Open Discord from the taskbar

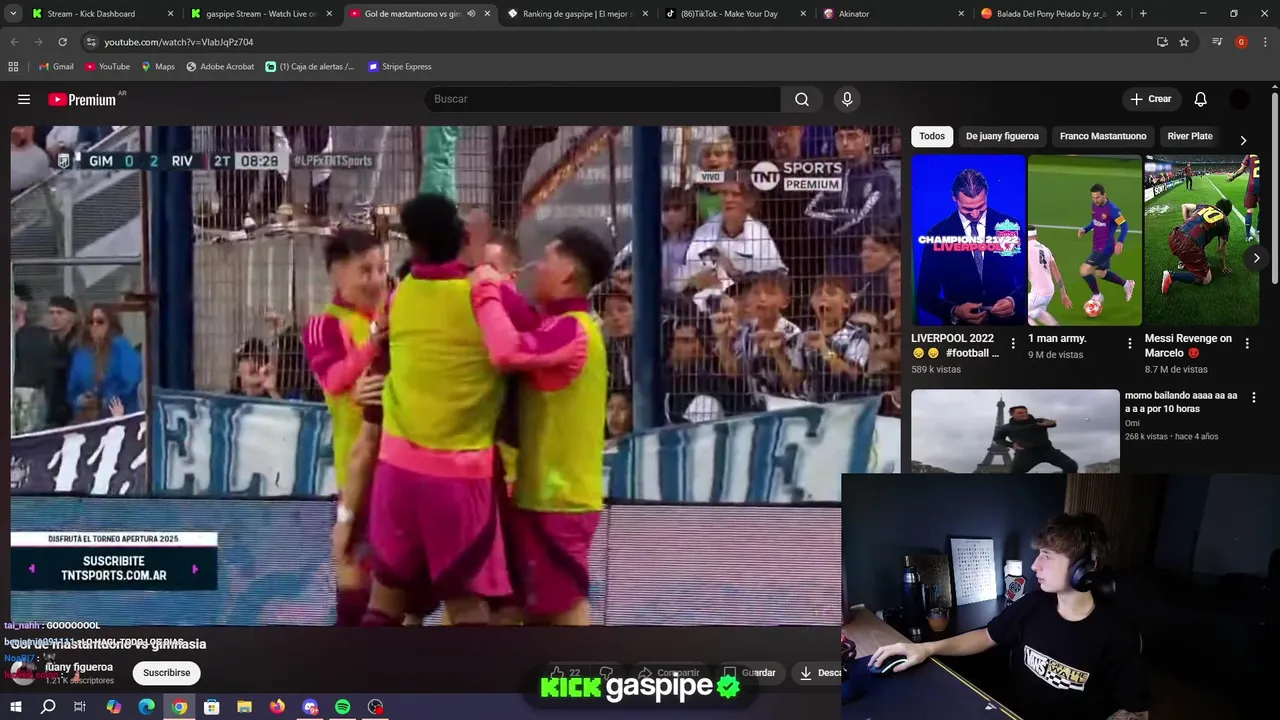point(310,707)
